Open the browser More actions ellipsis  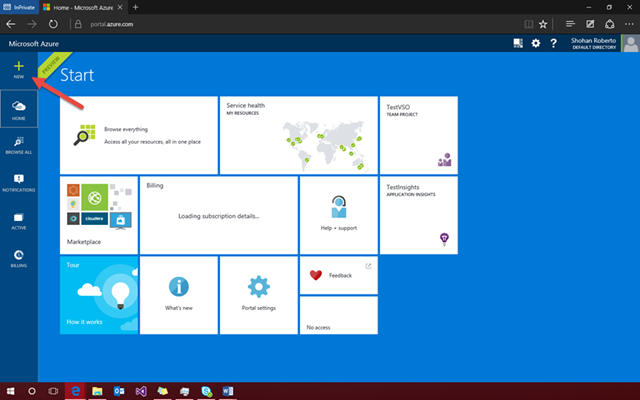point(629,24)
